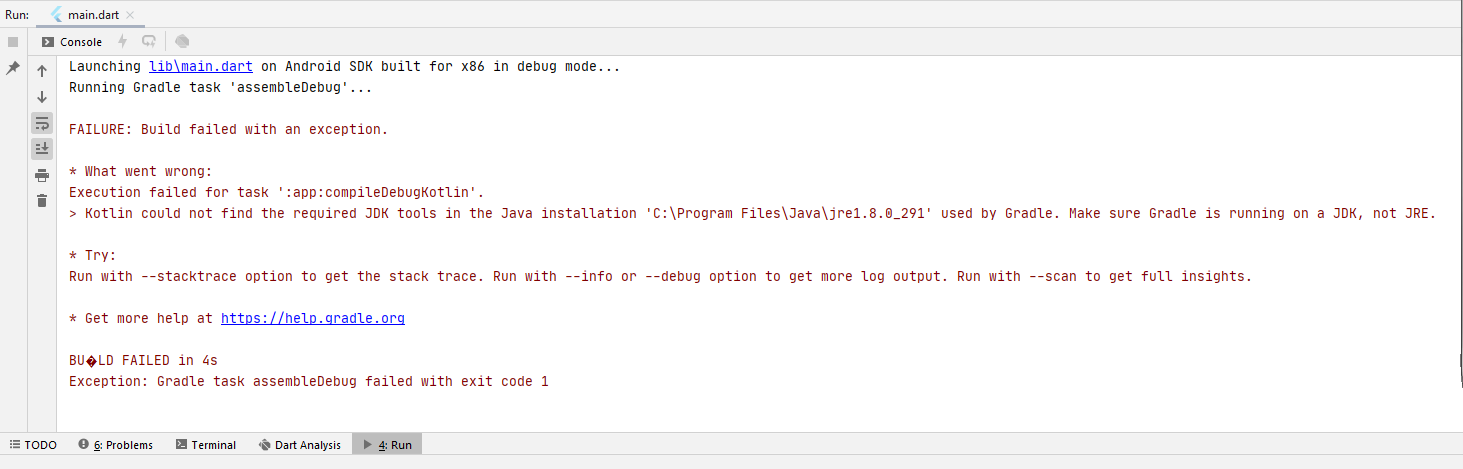Click the Flutter Hot Reload lightning icon

click(x=123, y=42)
